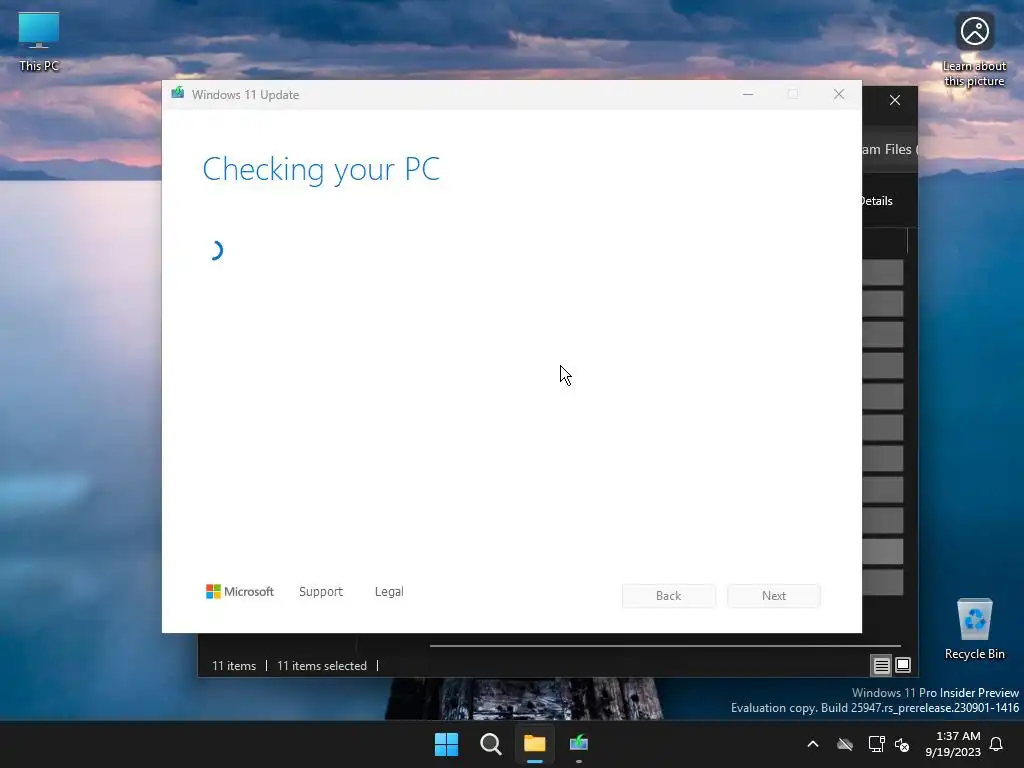Click File Explorer horizontal scrollbar
Viewport: 1024px width, 768px height.
click(x=665, y=646)
